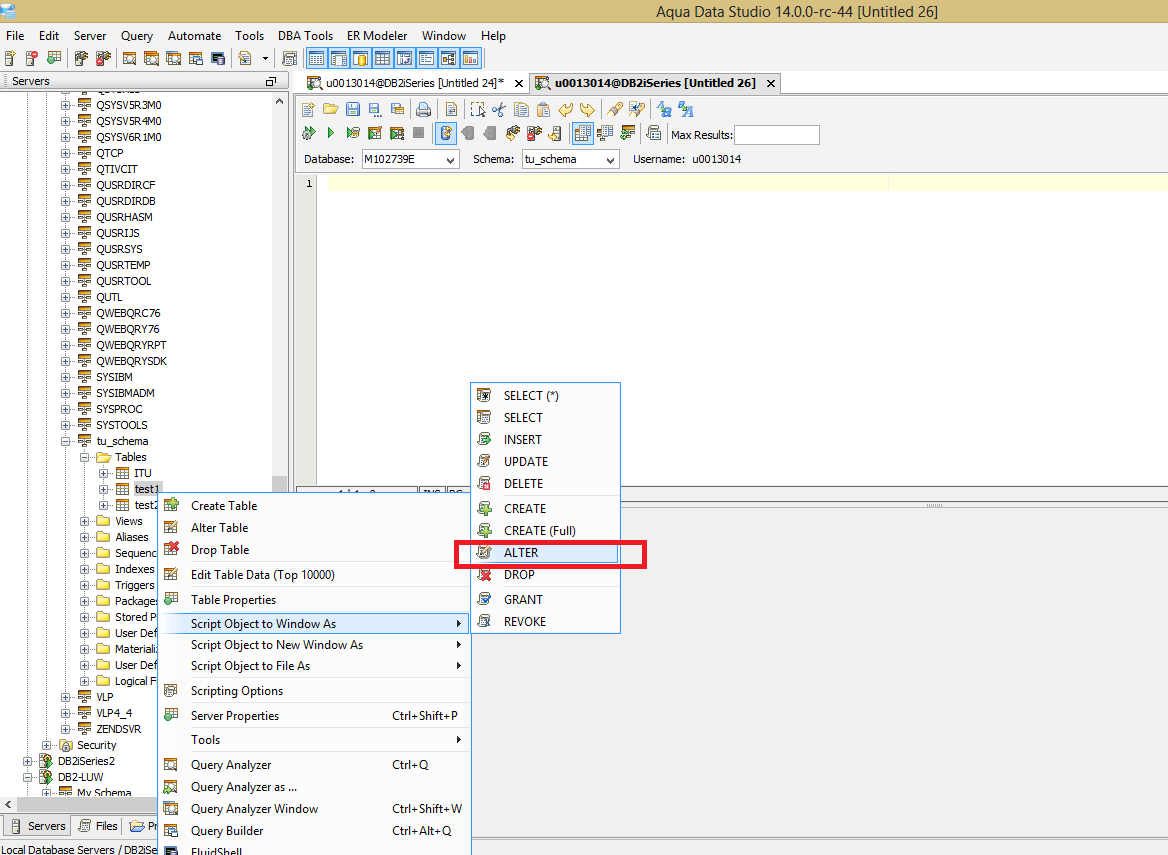This screenshot has height=855, width=1168.
Task: Click the Save floppy disk icon
Action: coord(353,110)
